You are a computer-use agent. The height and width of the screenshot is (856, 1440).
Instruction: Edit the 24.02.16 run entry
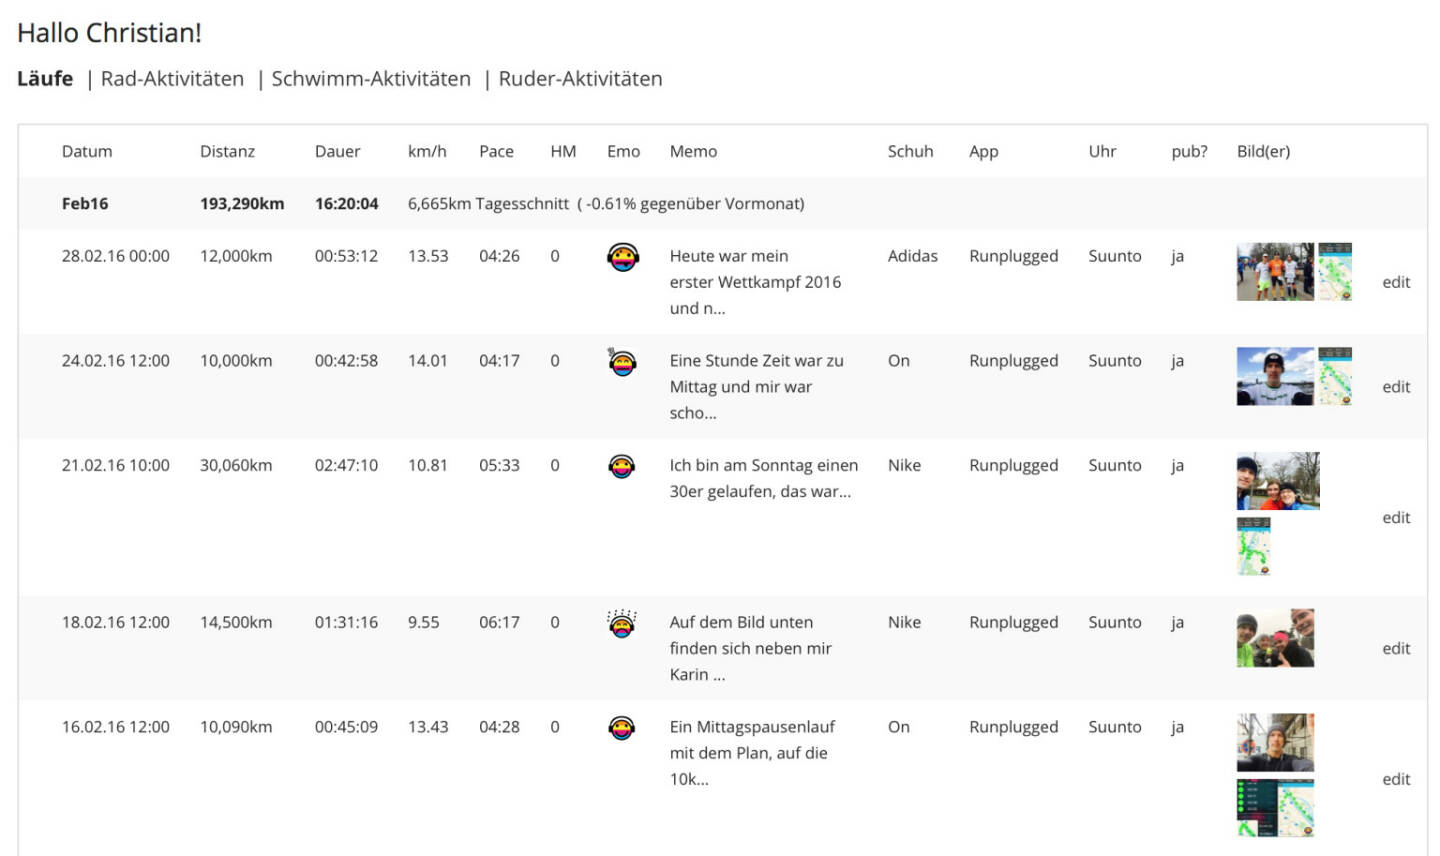click(x=1396, y=387)
